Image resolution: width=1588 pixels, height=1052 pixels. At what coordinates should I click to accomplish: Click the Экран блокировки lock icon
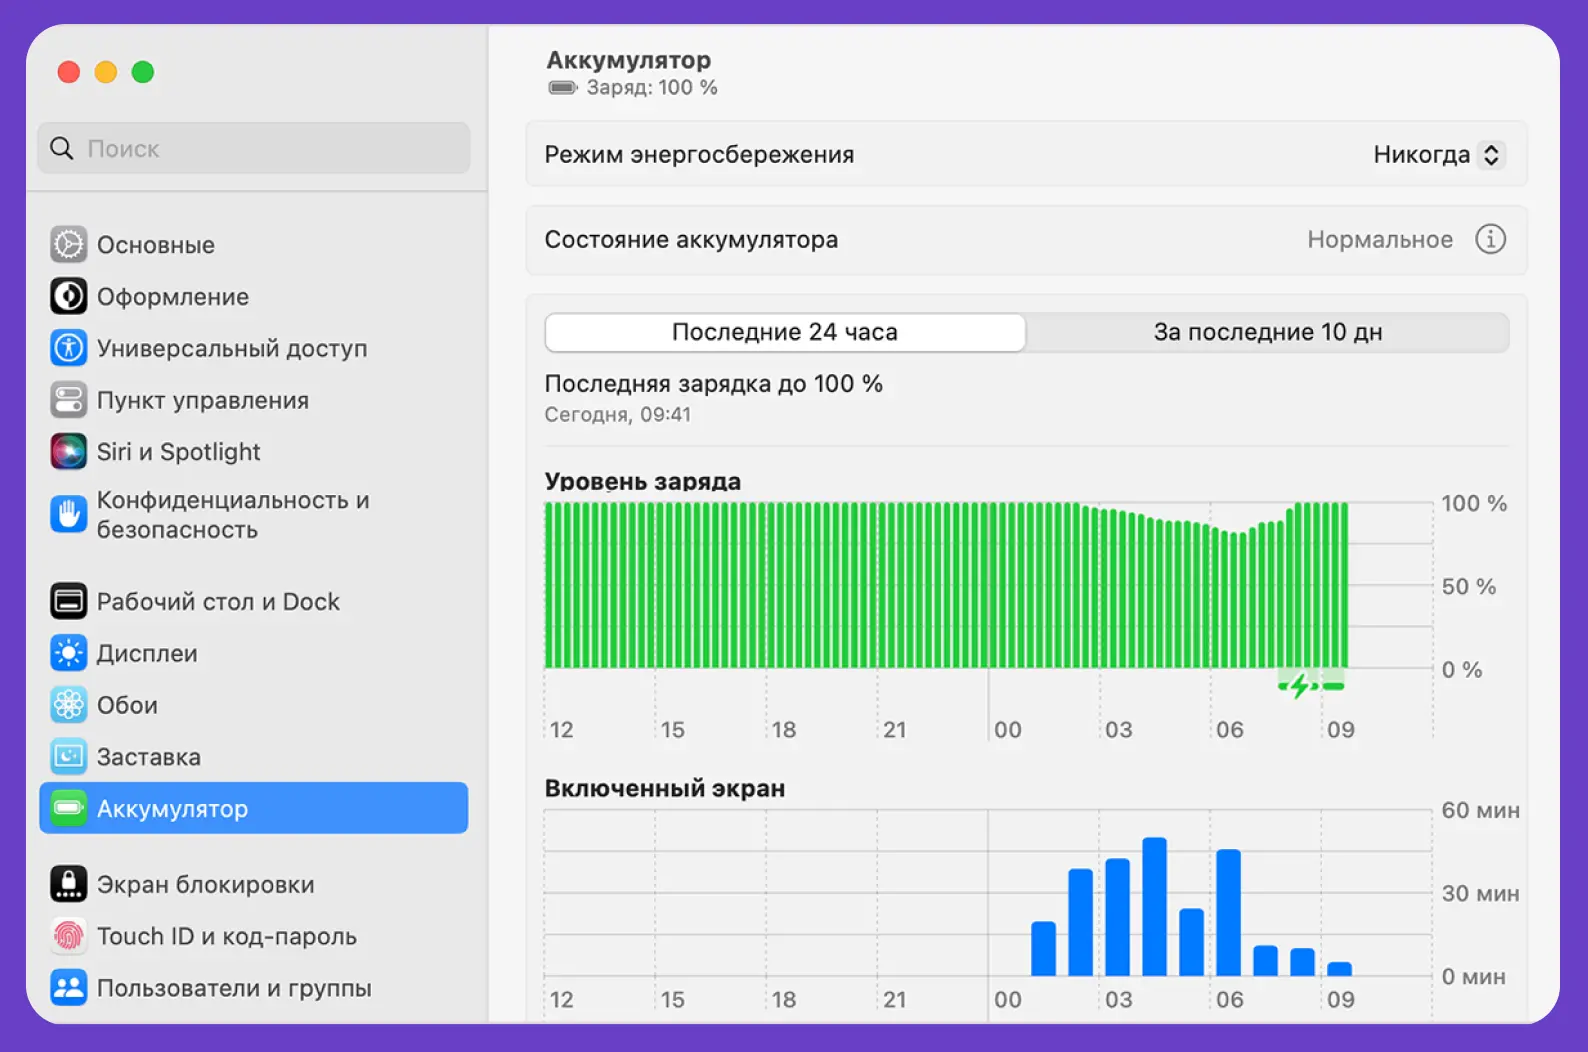[x=69, y=884]
